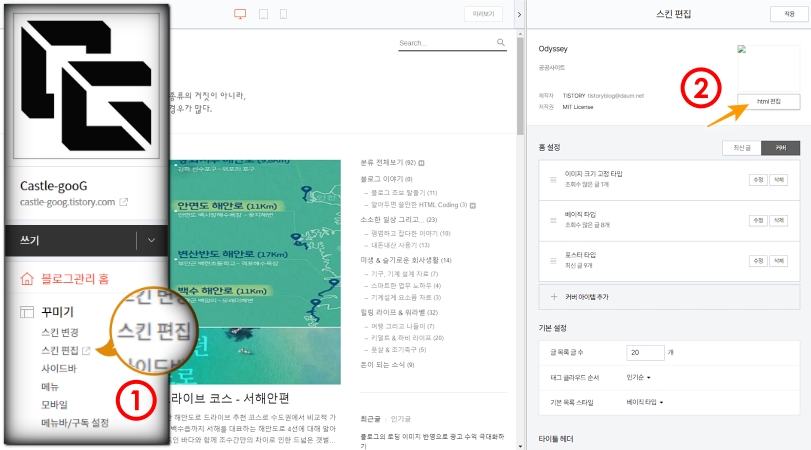Open 사이드바 menu item
The height and width of the screenshot is (450, 811).
59,369
